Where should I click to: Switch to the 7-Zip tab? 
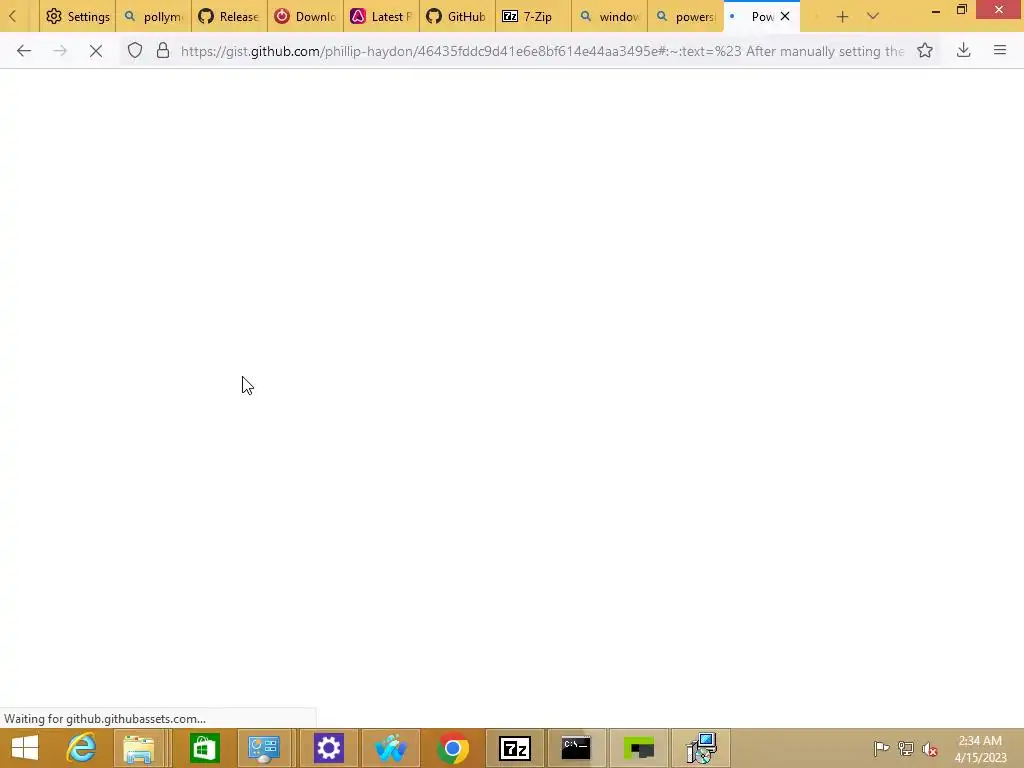(x=534, y=16)
